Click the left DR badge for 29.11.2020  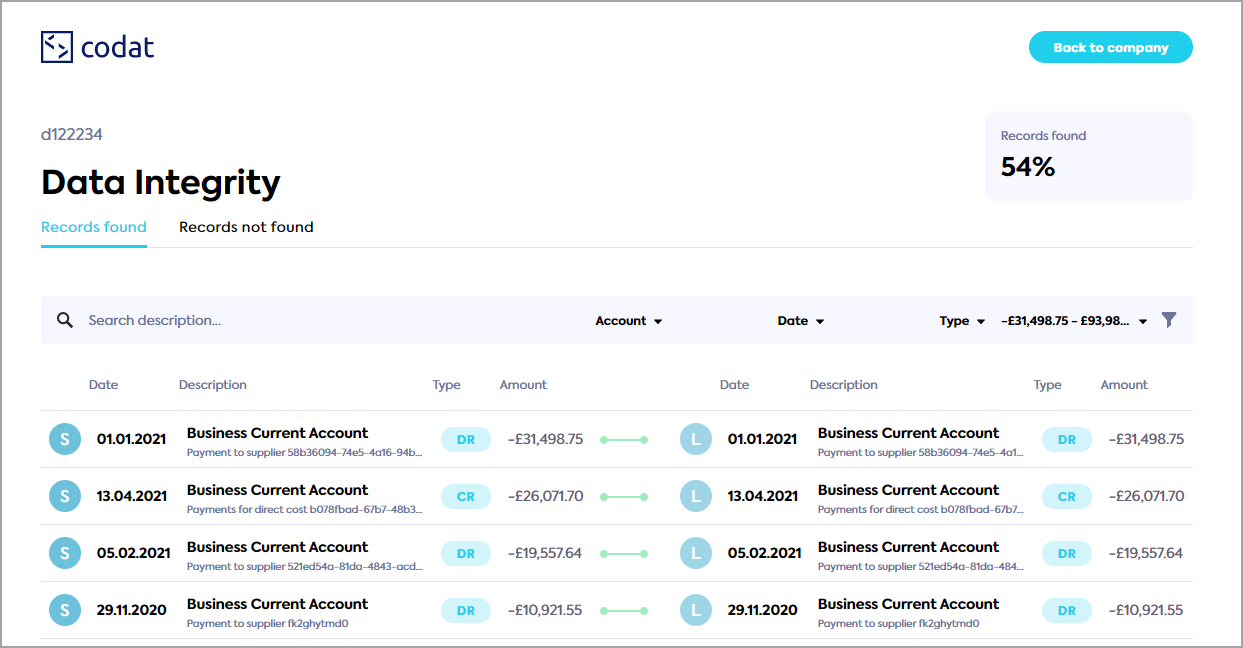pos(466,611)
